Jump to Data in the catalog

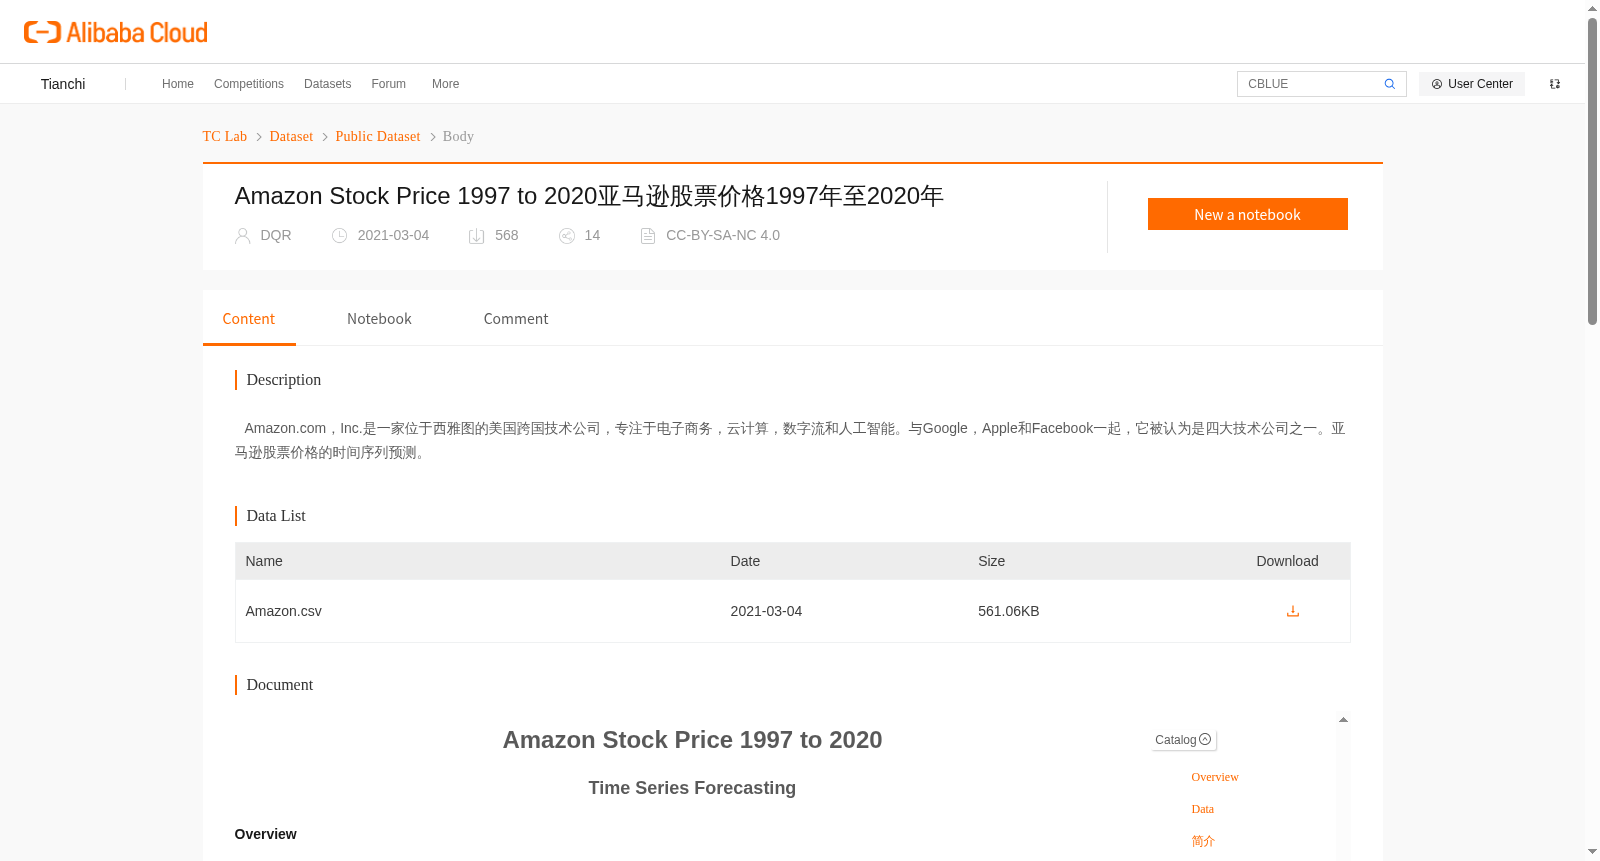1203,809
